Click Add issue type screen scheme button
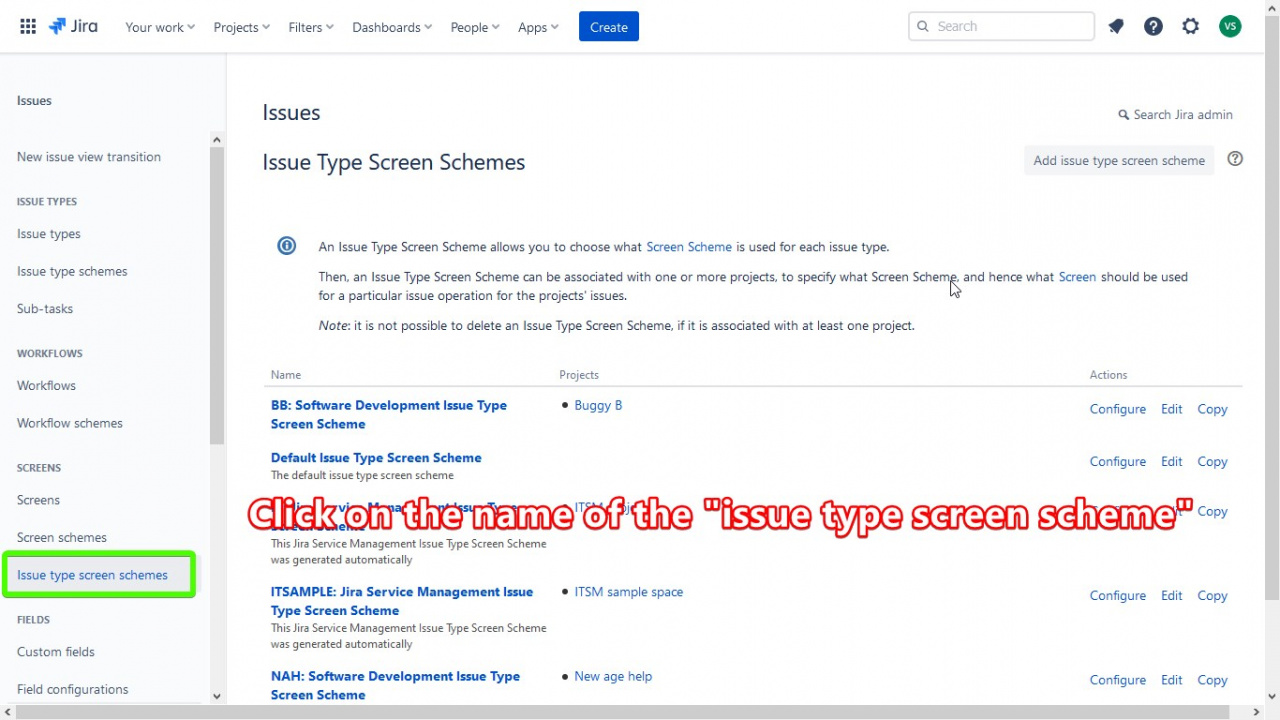The height and width of the screenshot is (720, 1280). pos(1119,161)
